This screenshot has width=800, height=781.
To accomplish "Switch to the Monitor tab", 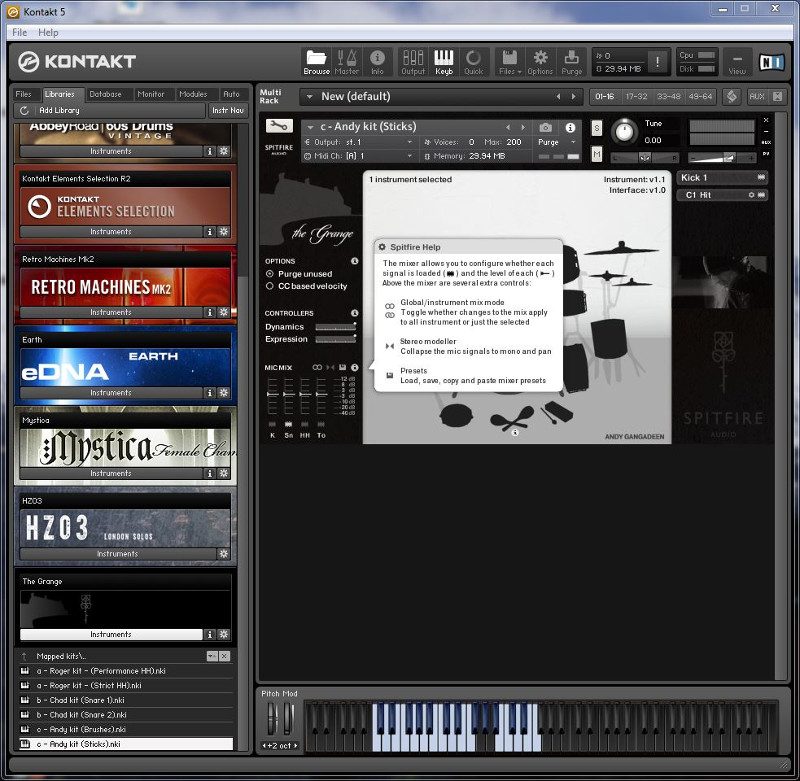I will coord(151,94).
